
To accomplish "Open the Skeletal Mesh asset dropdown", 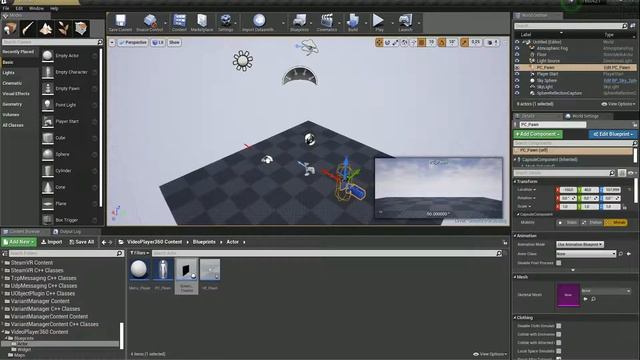I will [606, 291].
